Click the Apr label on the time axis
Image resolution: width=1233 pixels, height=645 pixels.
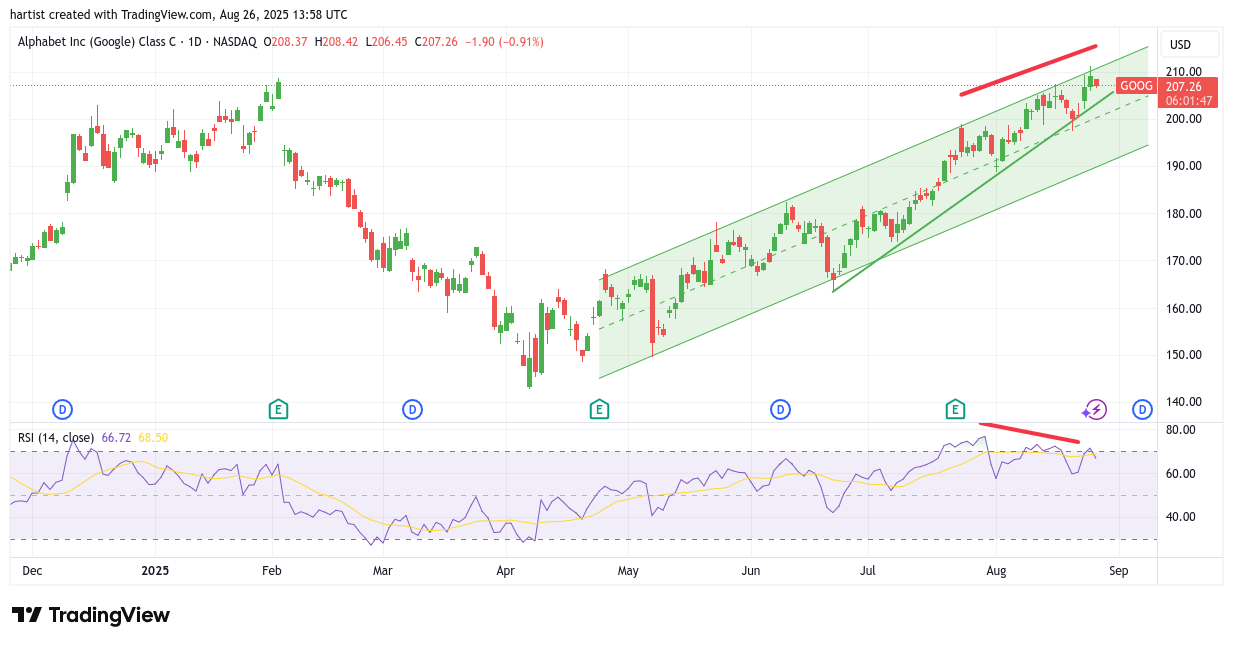[506, 571]
